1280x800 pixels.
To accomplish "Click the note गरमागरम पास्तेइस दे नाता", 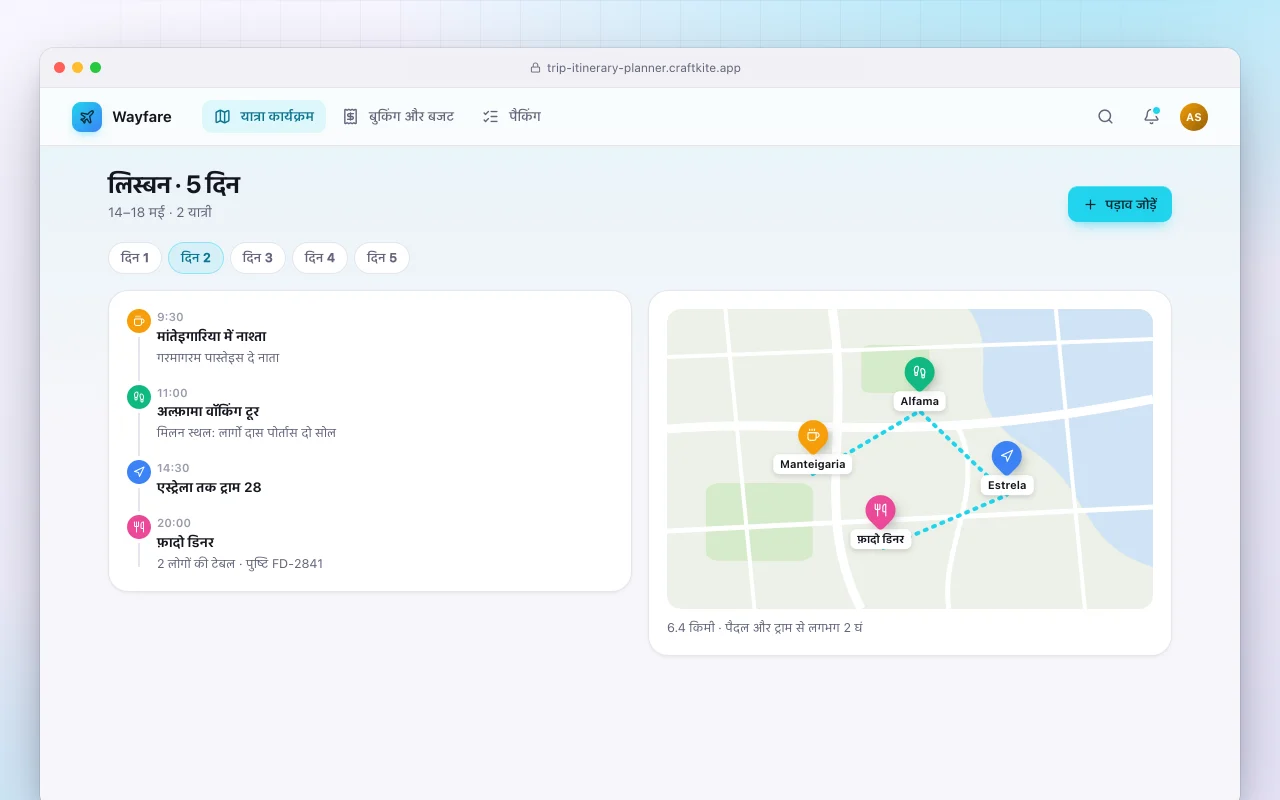I will point(218,358).
